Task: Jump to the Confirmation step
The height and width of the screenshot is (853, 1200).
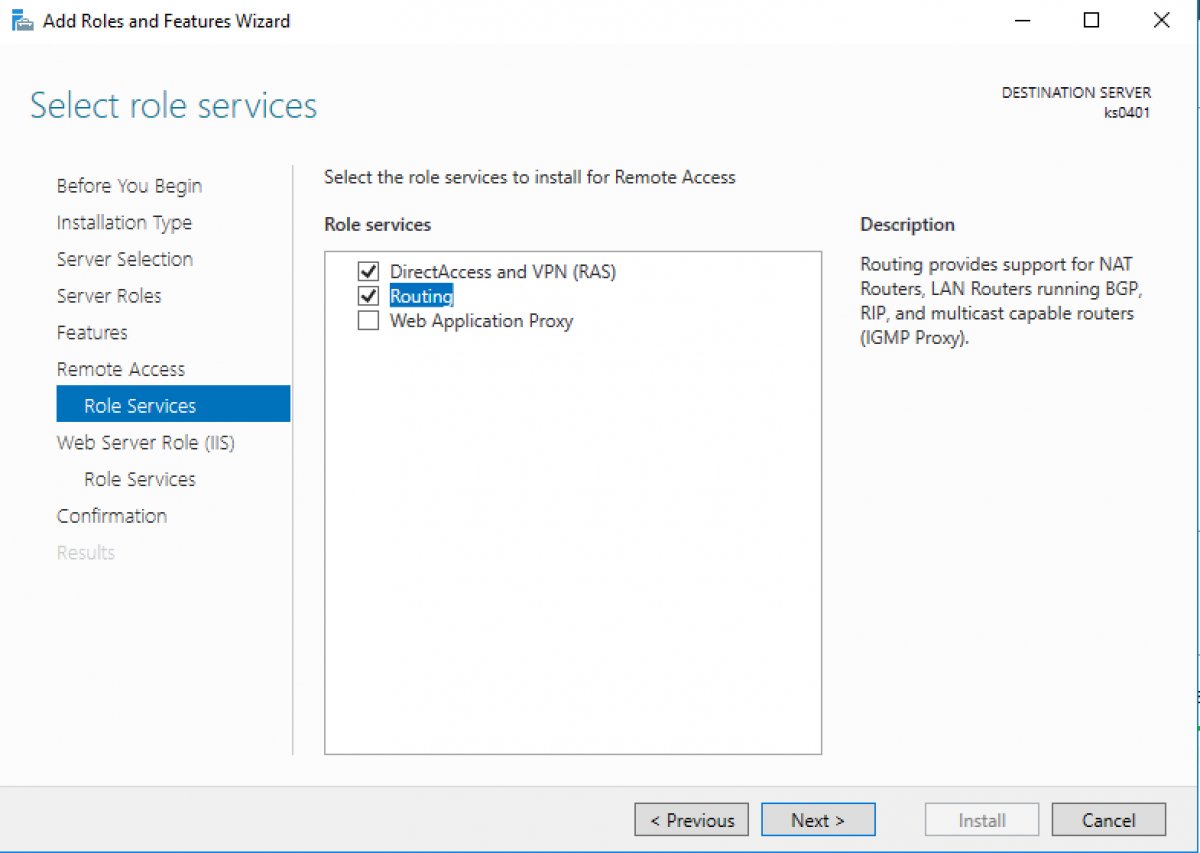Action: tap(111, 515)
